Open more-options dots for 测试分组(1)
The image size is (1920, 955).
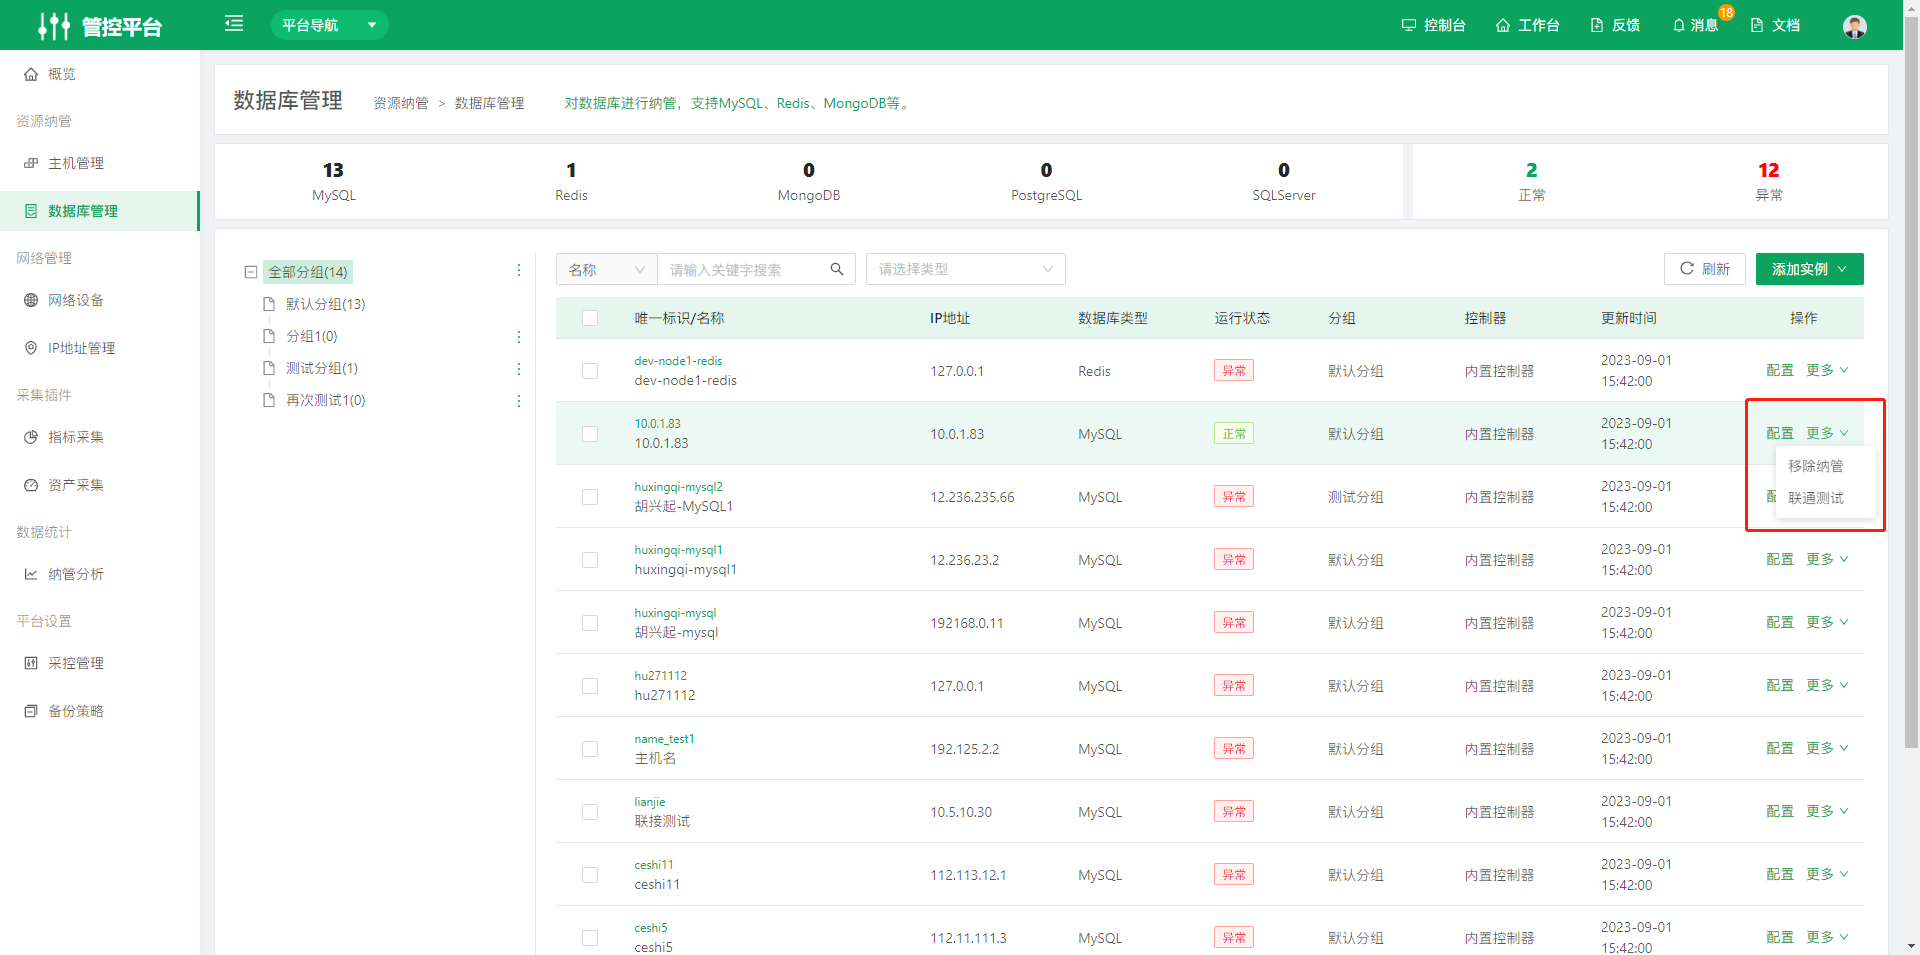518,369
